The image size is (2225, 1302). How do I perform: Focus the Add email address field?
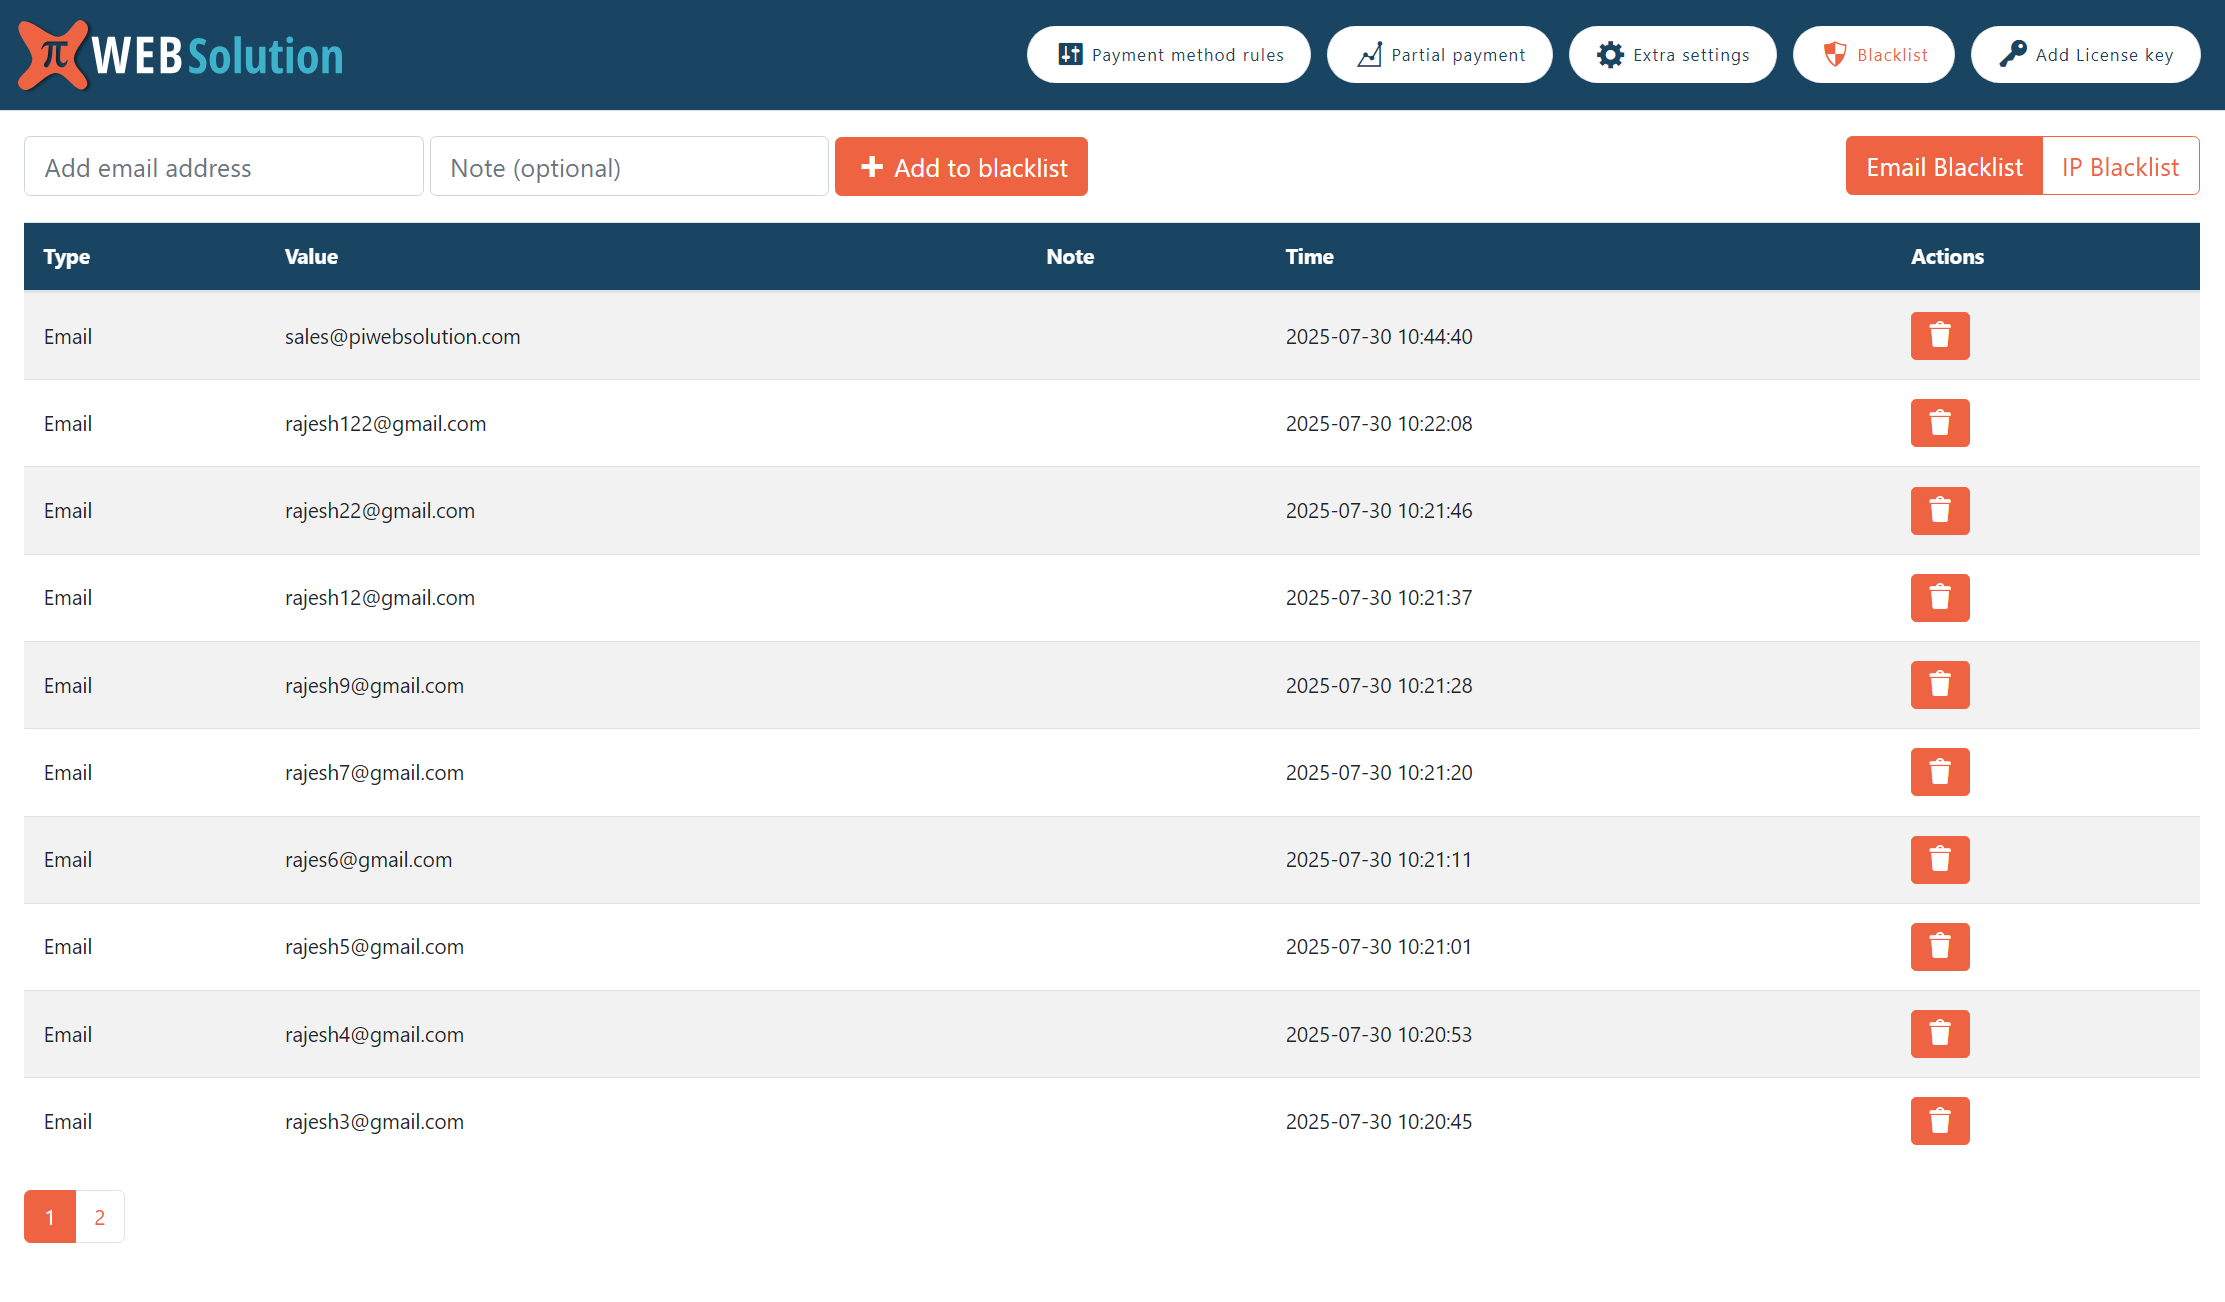point(224,167)
